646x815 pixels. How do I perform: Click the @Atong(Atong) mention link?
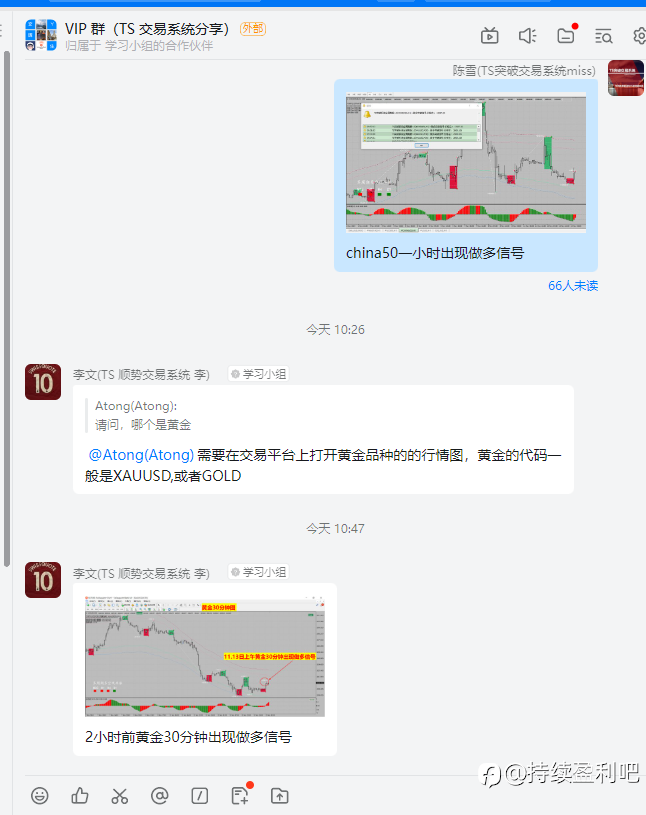(x=141, y=455)
